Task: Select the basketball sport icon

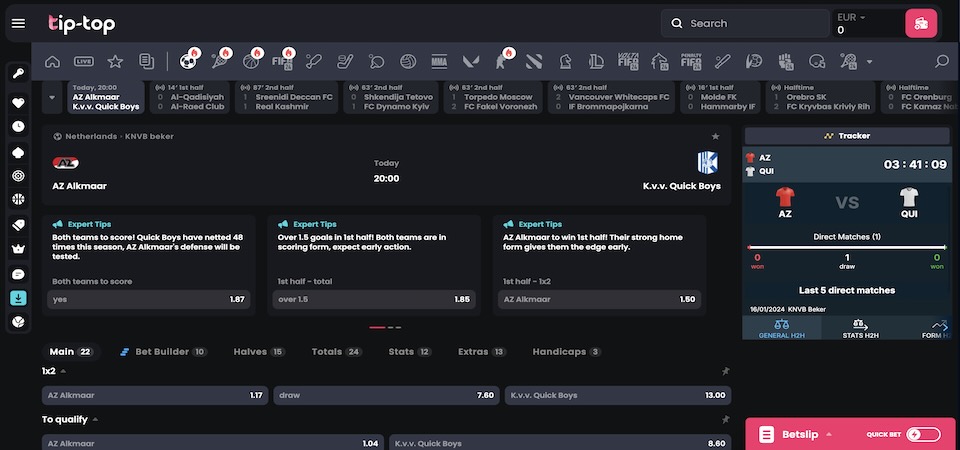Action: click(x=250, y=61)
